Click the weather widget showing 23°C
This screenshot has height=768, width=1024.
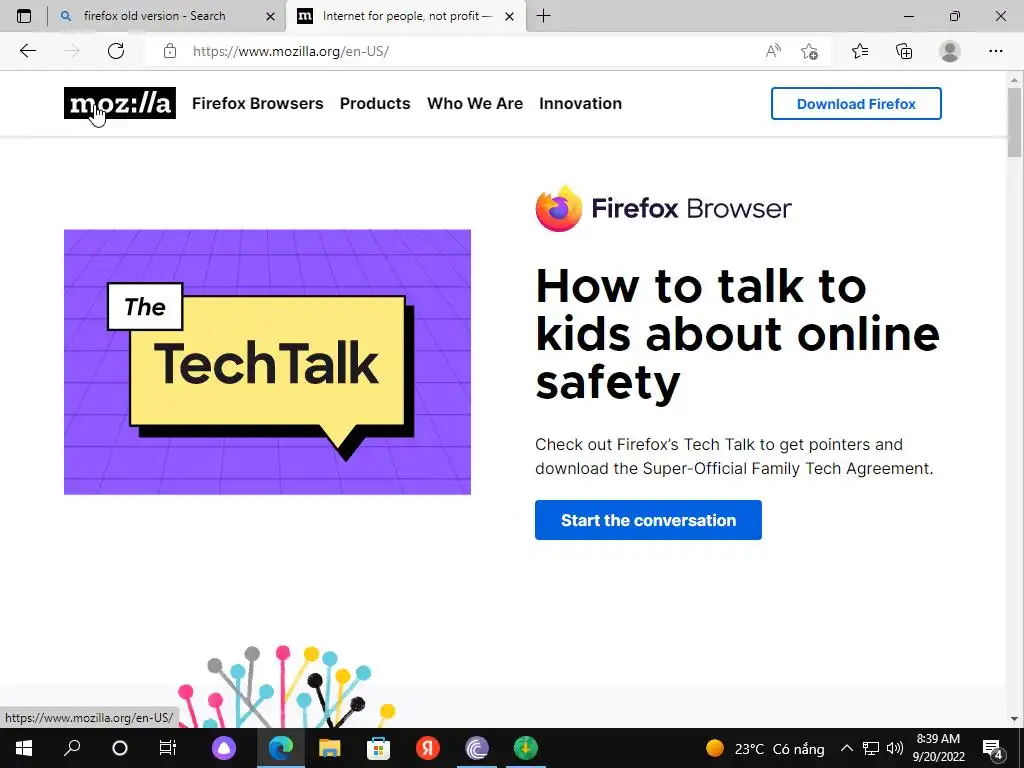pos(765,748)
